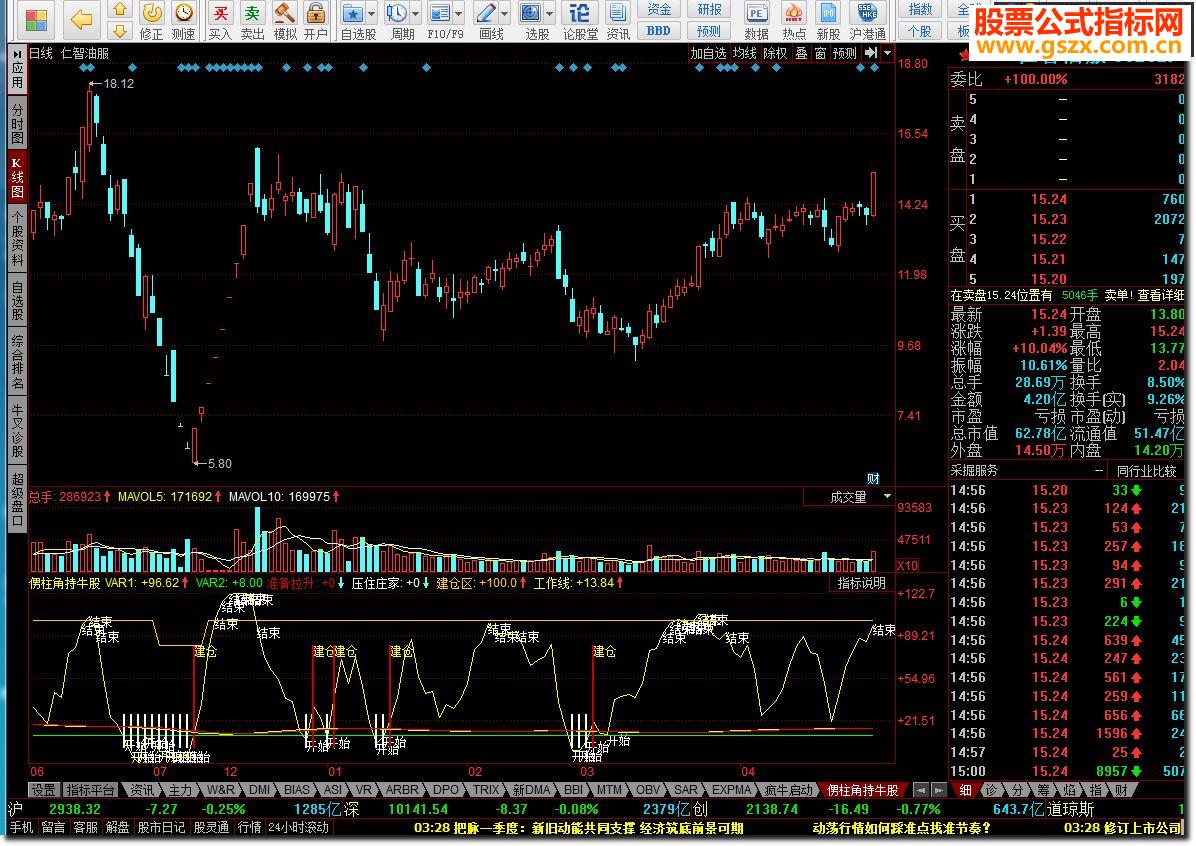The height and width of the screenshot is (846, 1196).
Task: Click the down arrow toolbar icon
Action: pyautogui.click(x=119, y=31)
